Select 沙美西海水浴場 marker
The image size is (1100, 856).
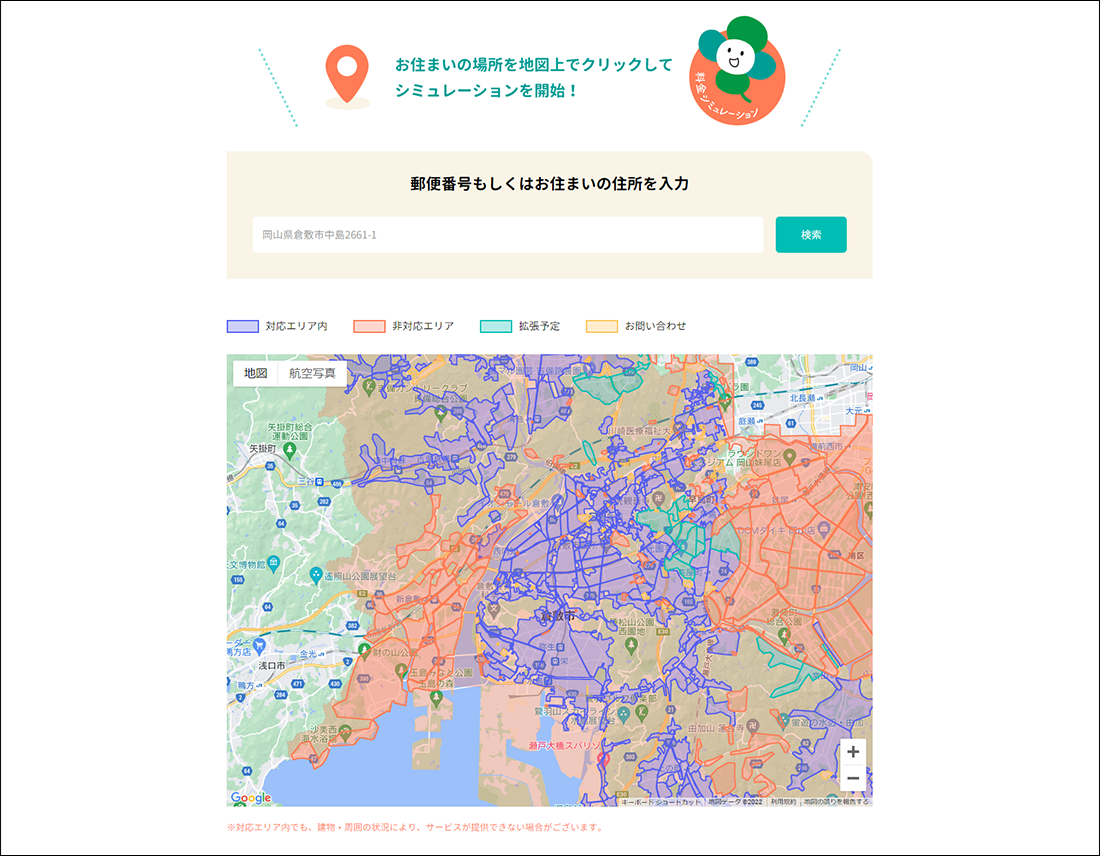click(x=344, y=734)
